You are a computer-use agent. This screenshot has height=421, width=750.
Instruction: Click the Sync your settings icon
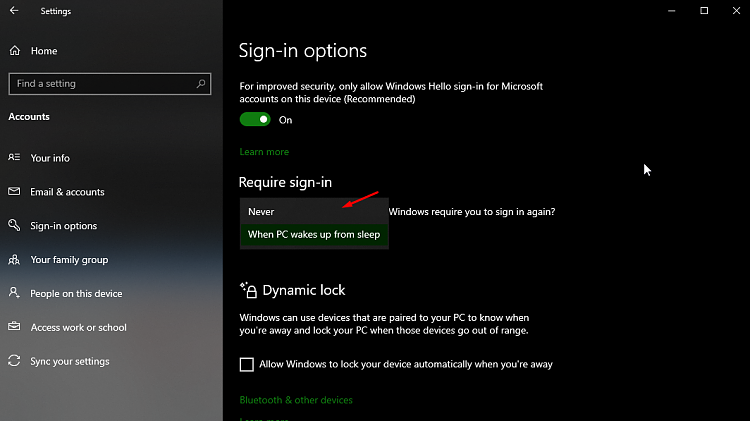coord(14,361)
